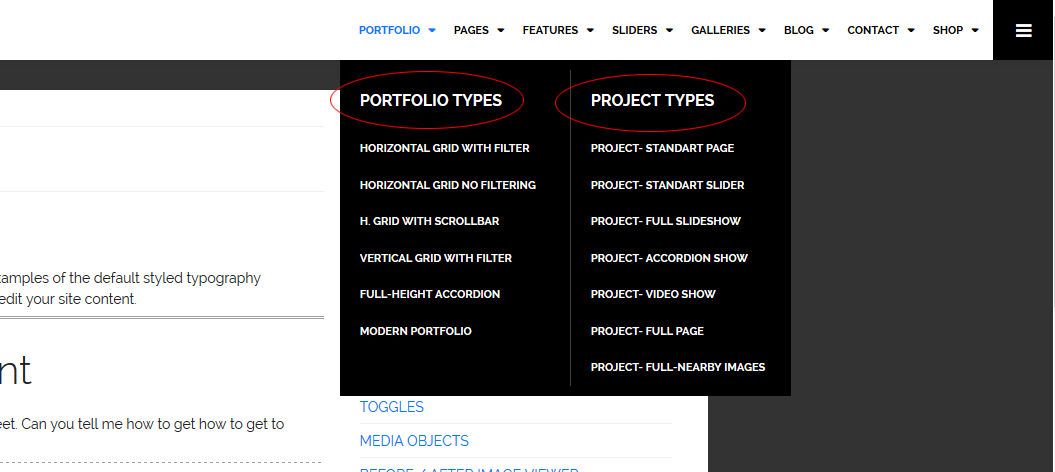The height and width of the screenshot is (472, 1055).
Task: Open Project- Full-Nearby Images
Action: click(x=677, y=367)
